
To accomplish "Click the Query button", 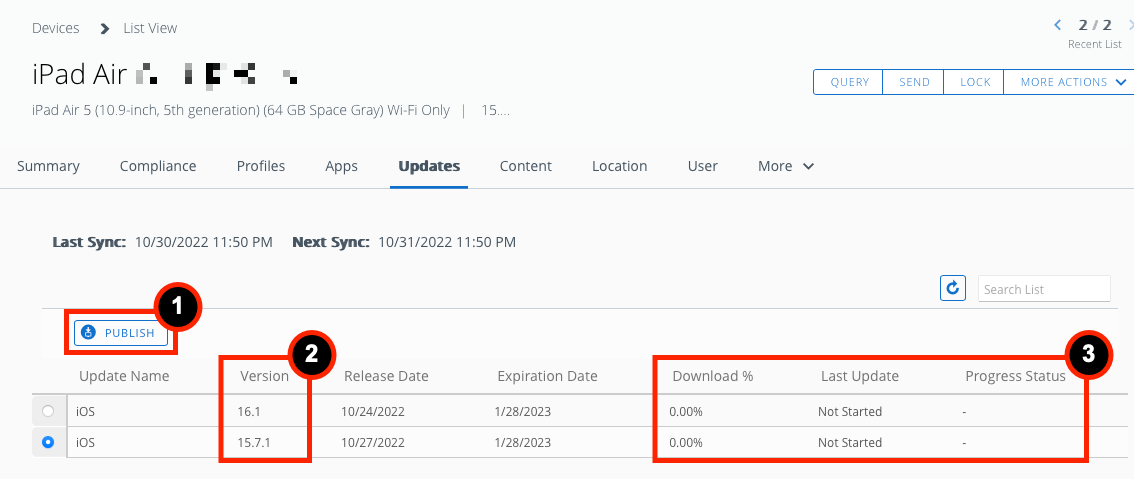I will click(849, 82).
